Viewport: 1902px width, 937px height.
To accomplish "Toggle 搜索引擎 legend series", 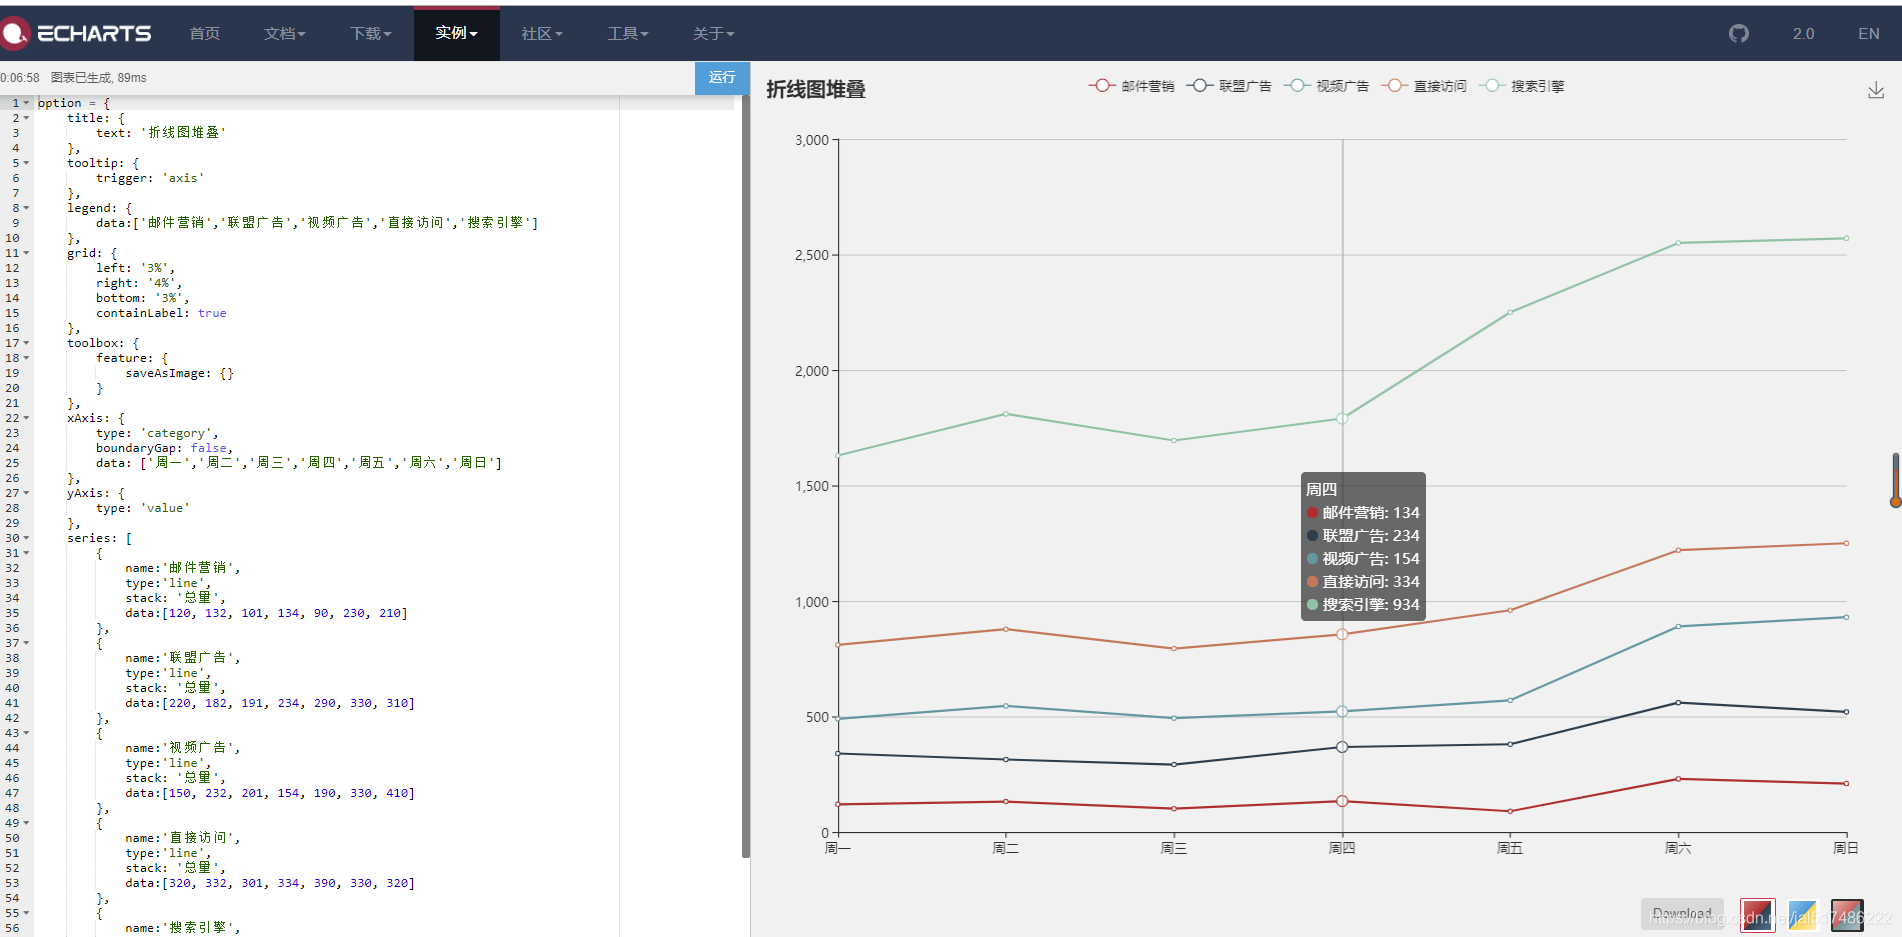I will (x=1521, y=86).
